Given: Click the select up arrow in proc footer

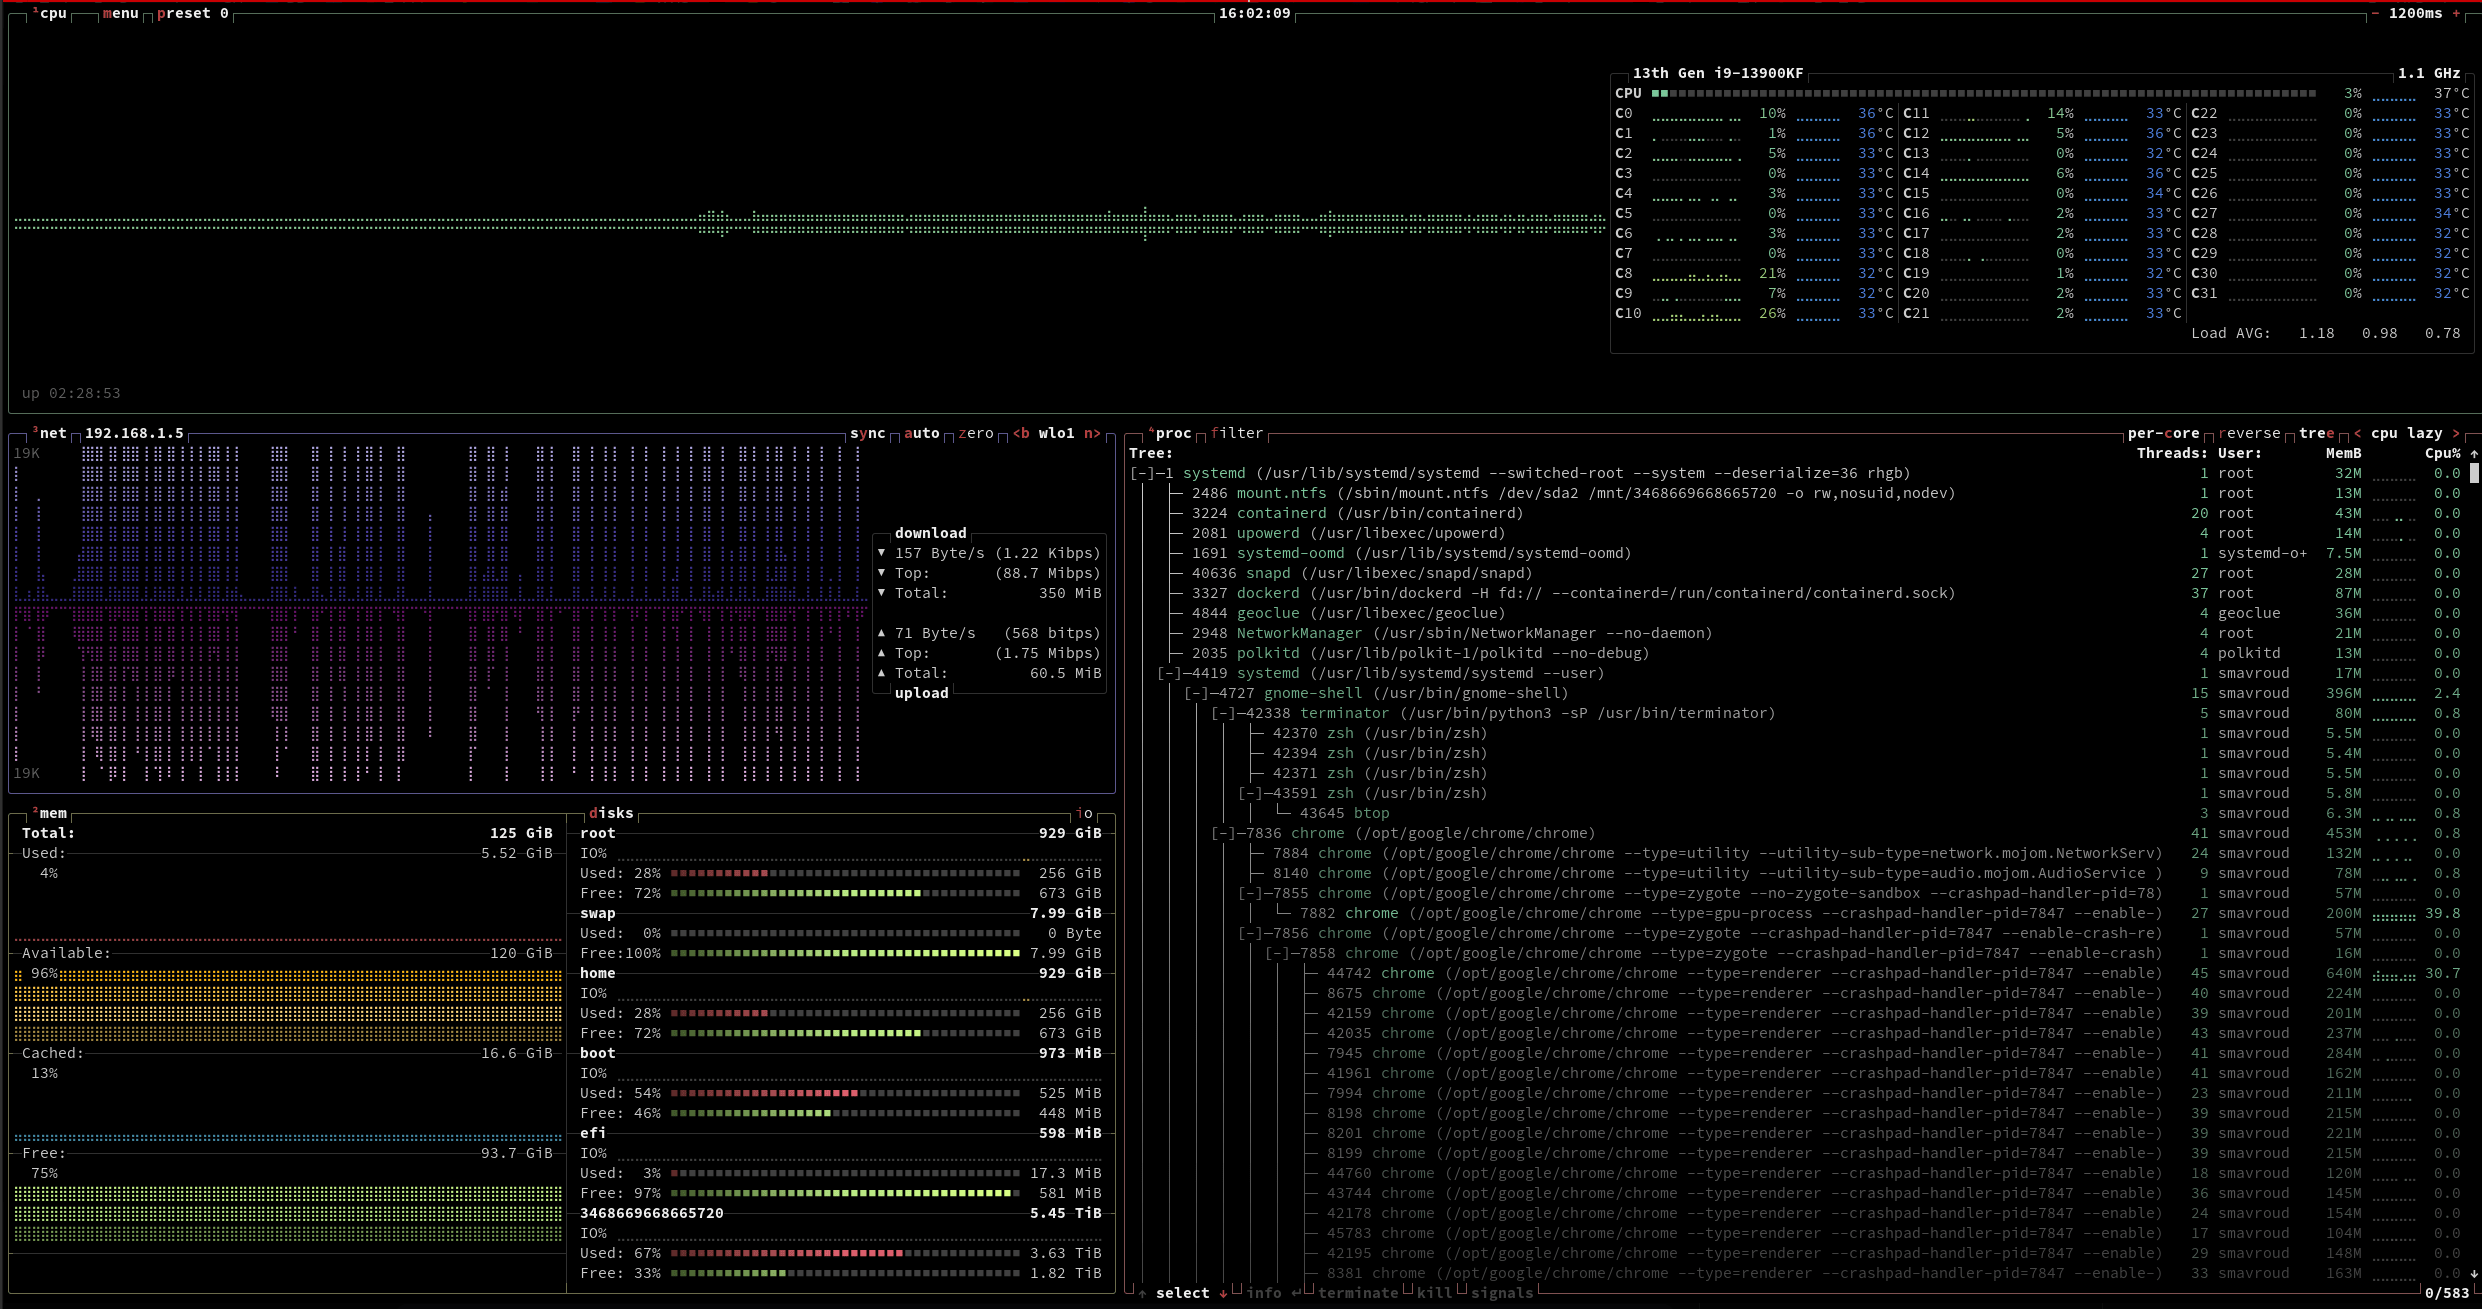Looking at the screenshot, I should pos(1142,1293).
